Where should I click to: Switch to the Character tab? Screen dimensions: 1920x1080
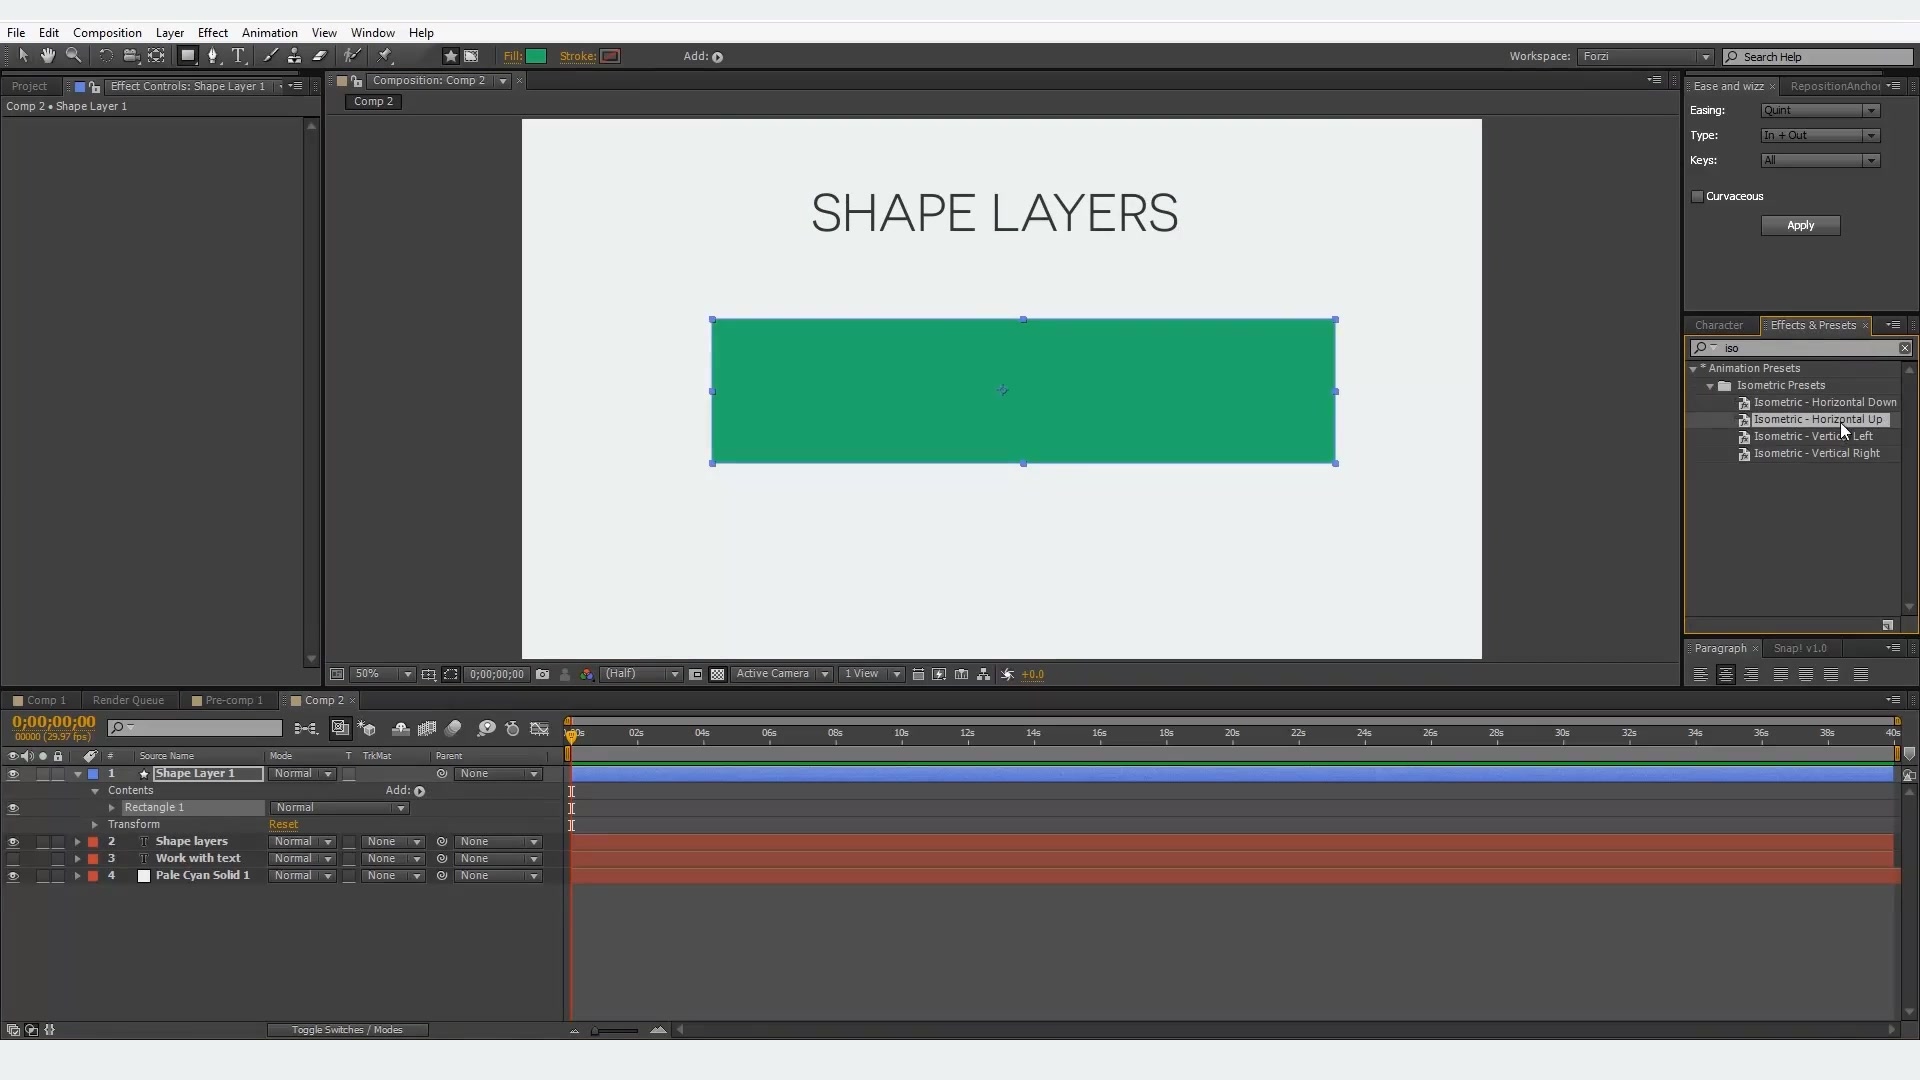[1718, 324]
